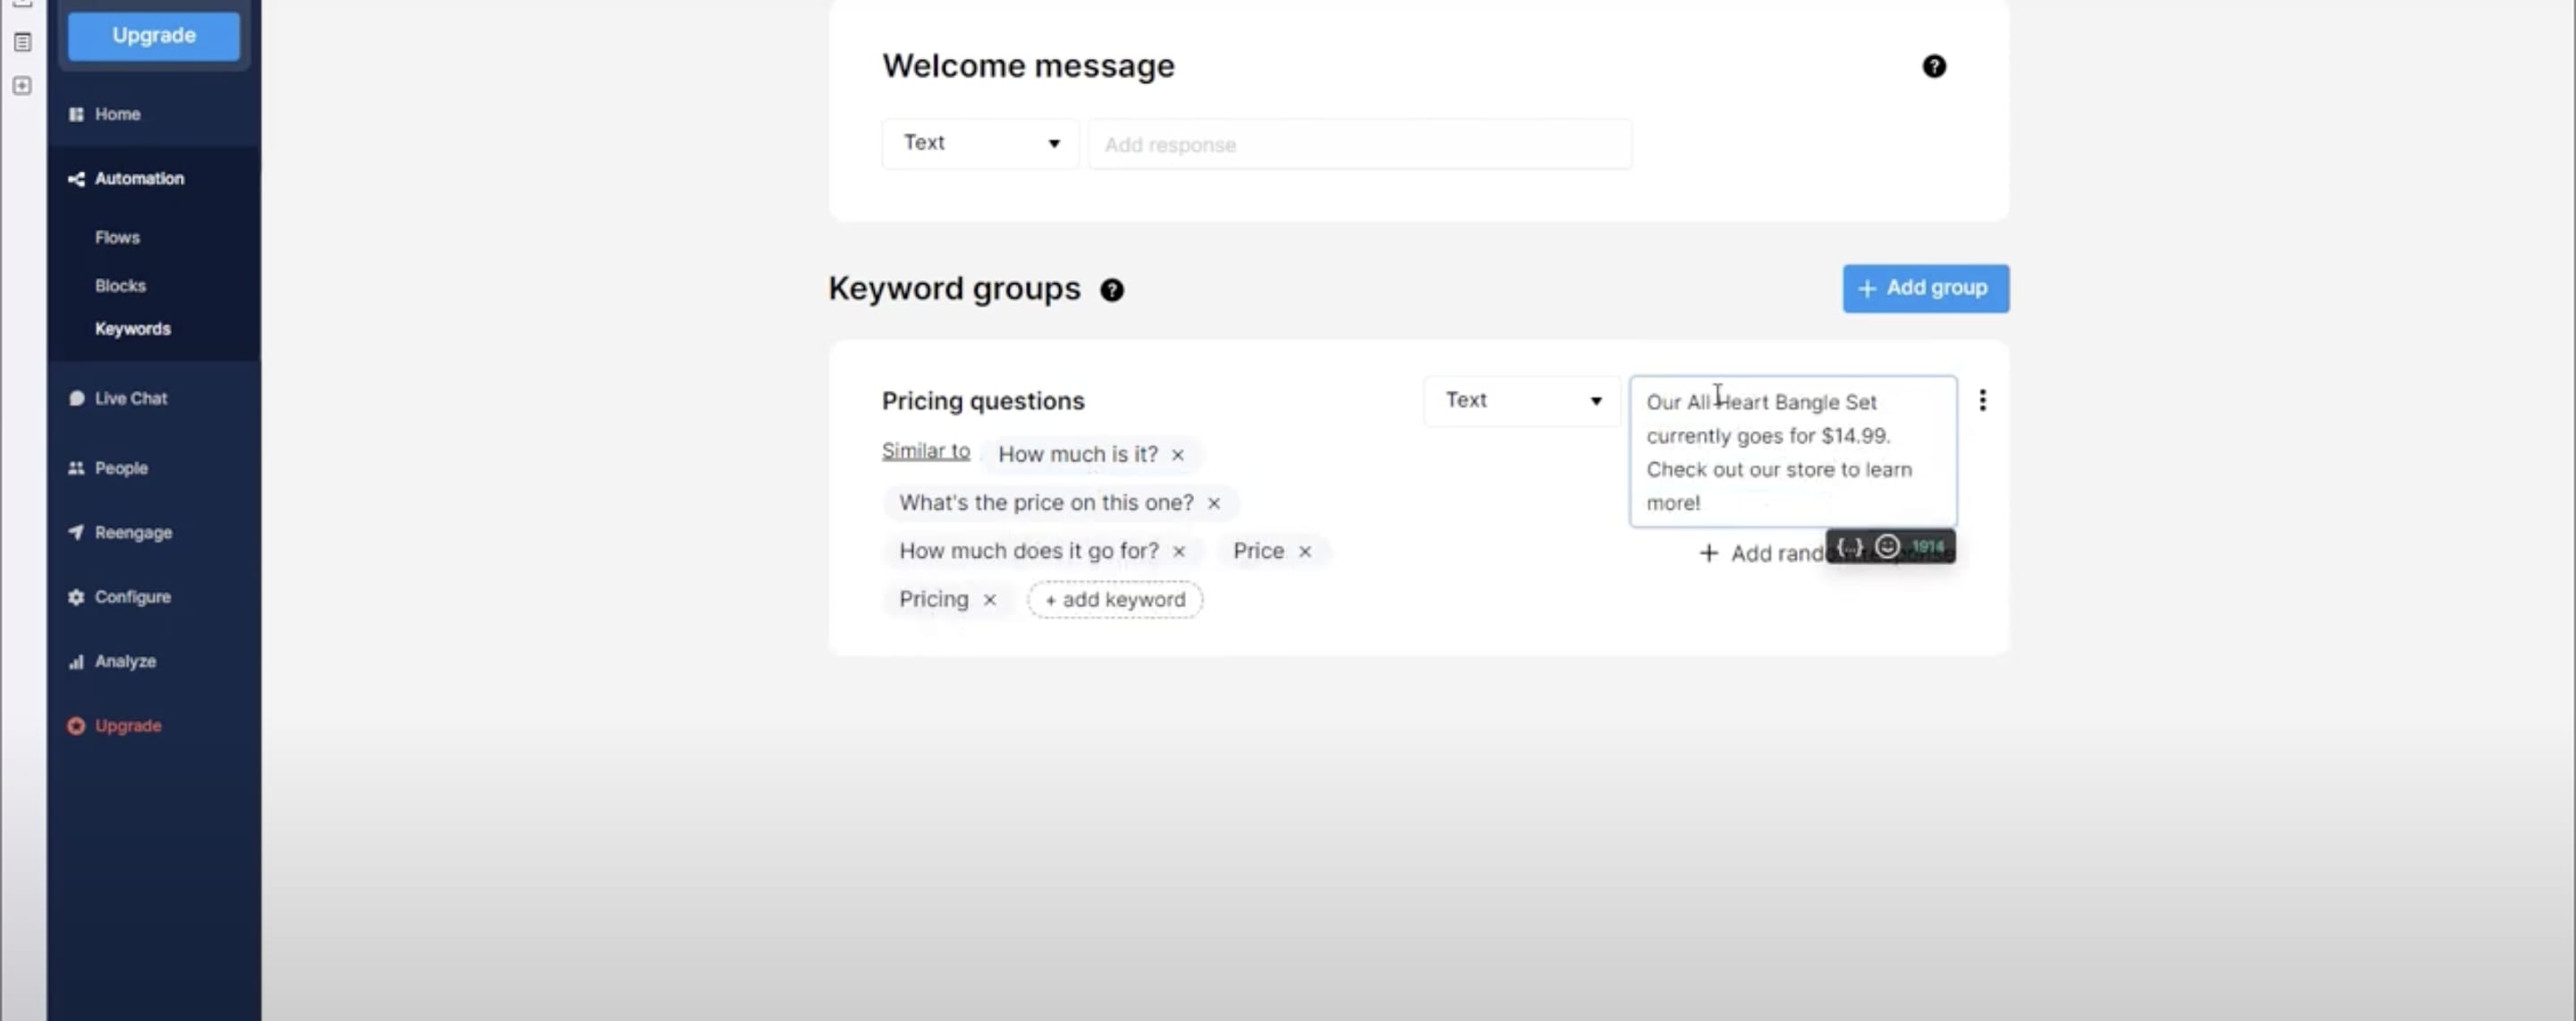This screenshot has height=1021, width=2576.
Task: Click the Welcome message heading
Action: 1028,66
